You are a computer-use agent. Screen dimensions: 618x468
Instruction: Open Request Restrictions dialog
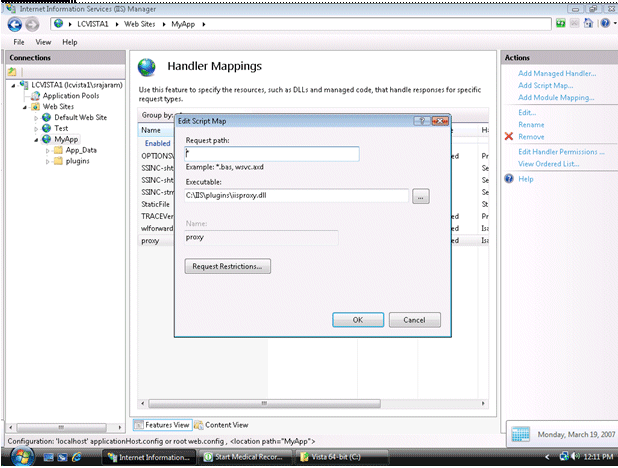(x=227, y=266)
